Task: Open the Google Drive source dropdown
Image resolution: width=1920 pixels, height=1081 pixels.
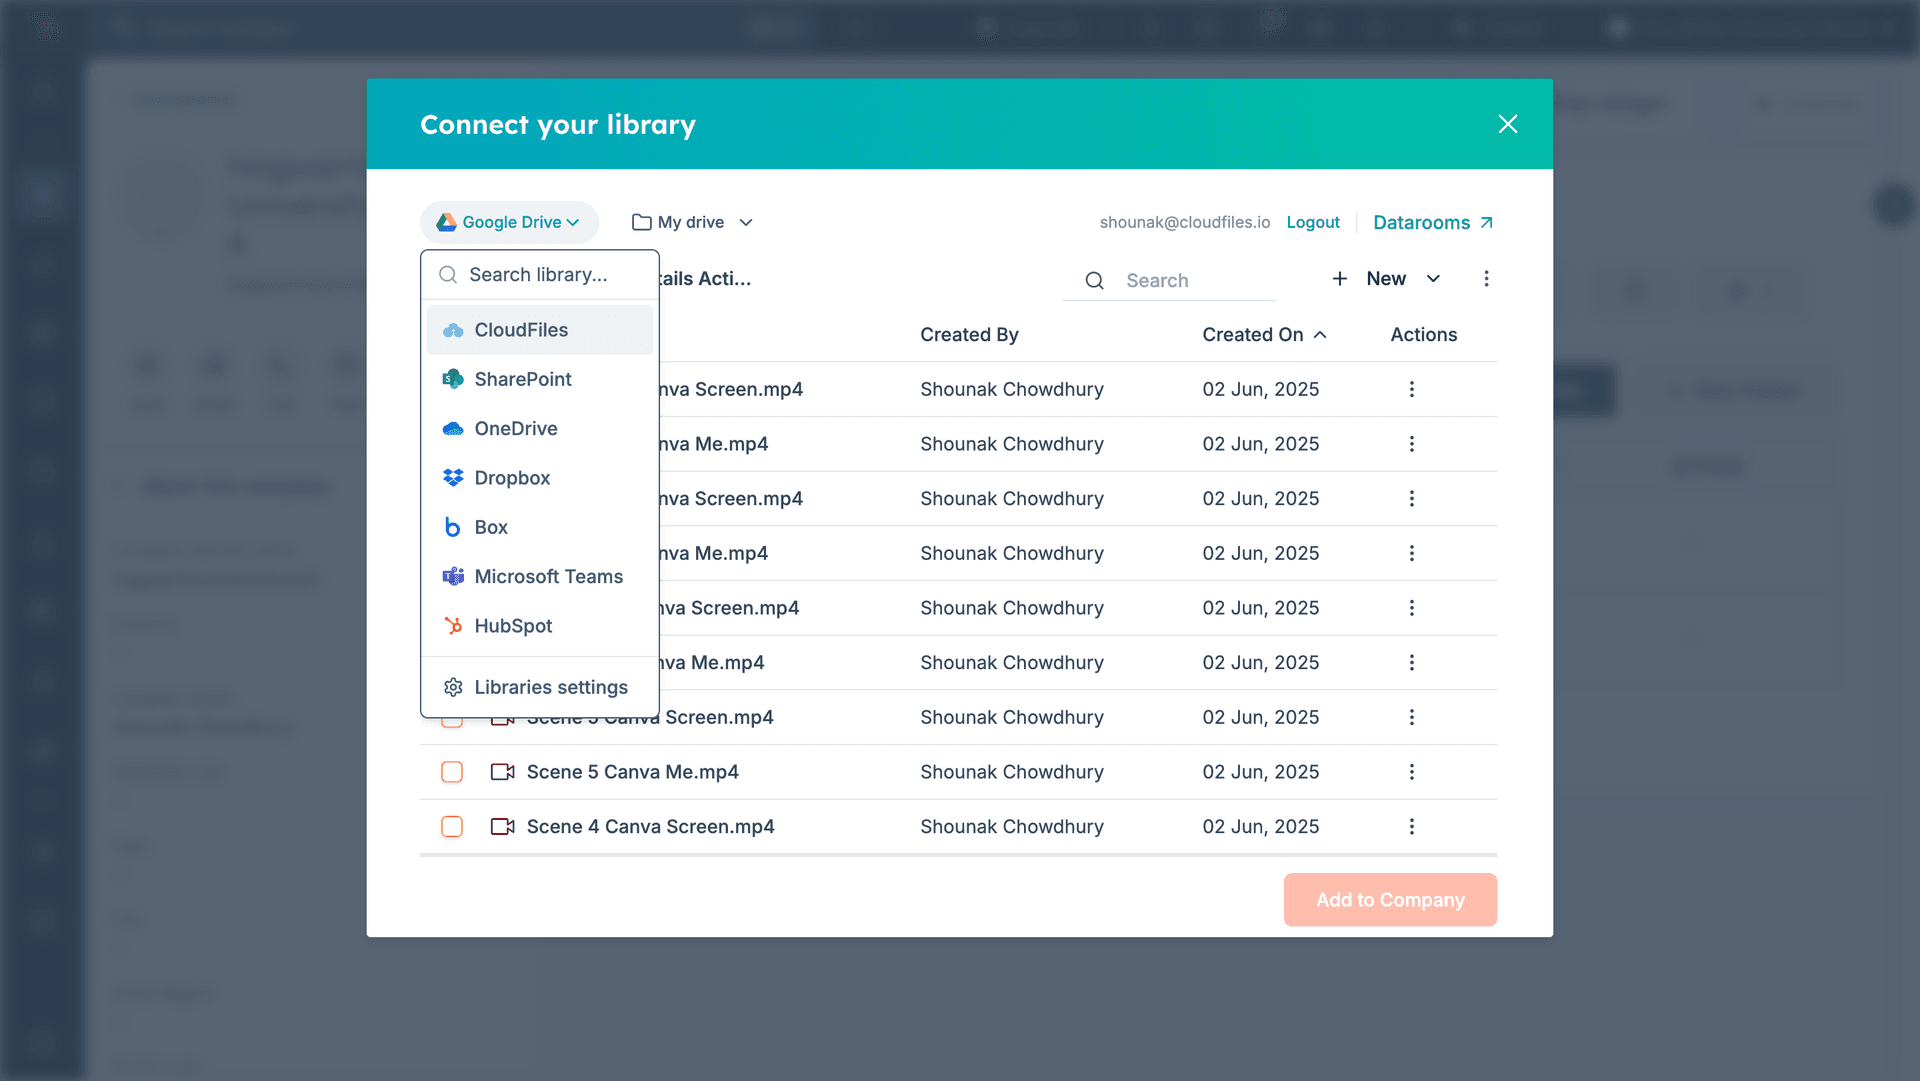Action: 509,222
